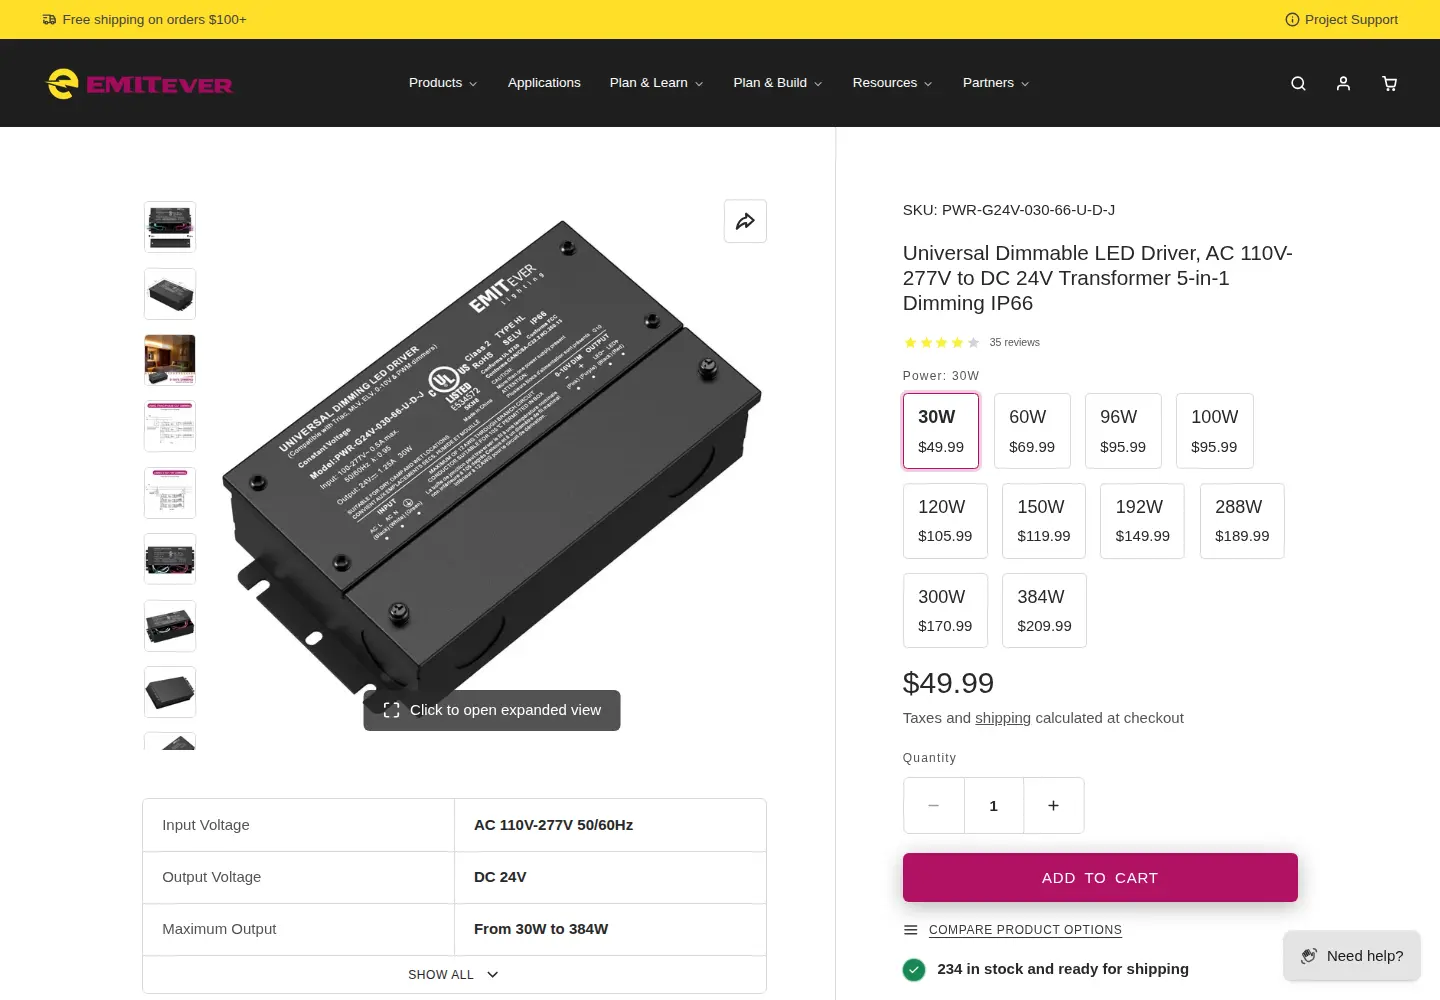
Task: Select the 60W $69.99 power option
Action: 1032,431
